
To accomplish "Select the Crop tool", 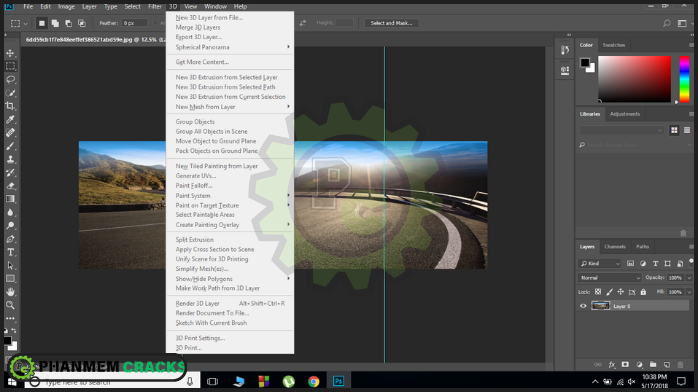I will 10,106.
